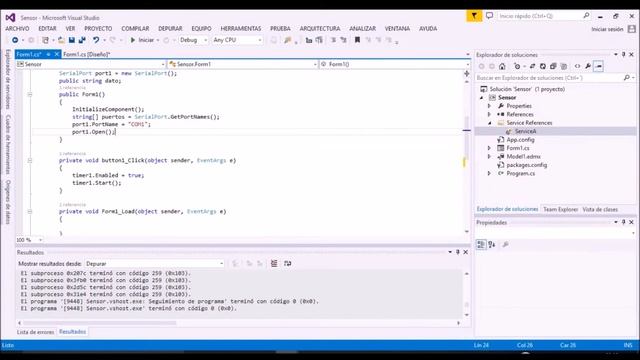
Task: Open the ARCHIVO menu
Action: [17, 29]
